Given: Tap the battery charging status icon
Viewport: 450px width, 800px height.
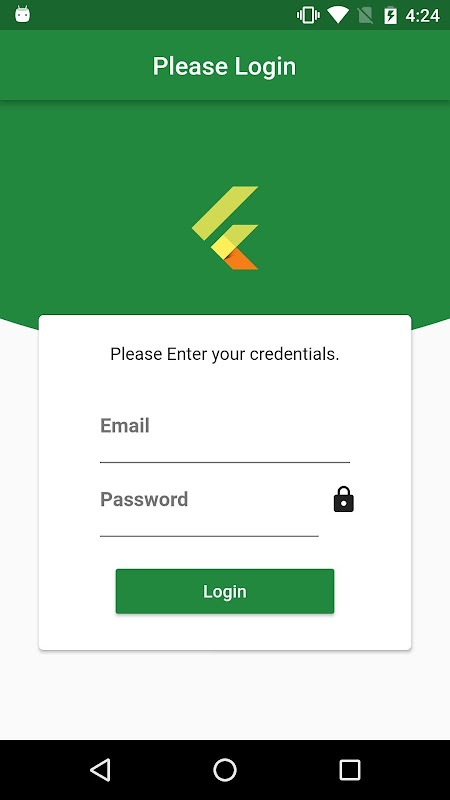Looking at the screenshot, I should pyautogui.click(x=390, y=15).
